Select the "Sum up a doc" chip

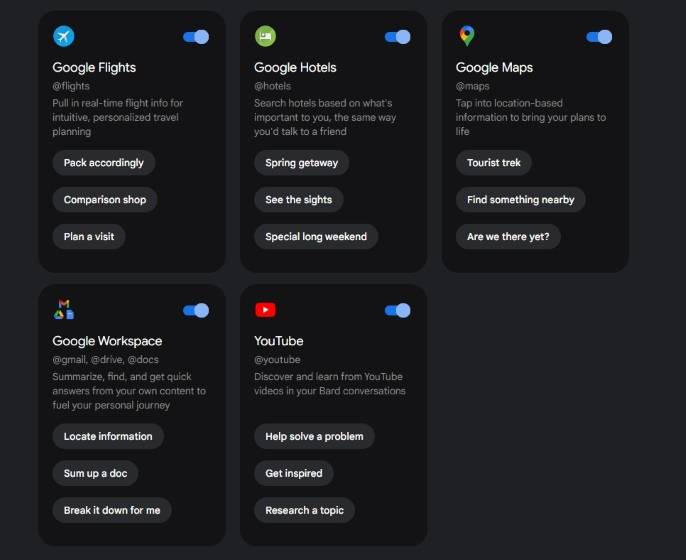[x=95, y=473]
